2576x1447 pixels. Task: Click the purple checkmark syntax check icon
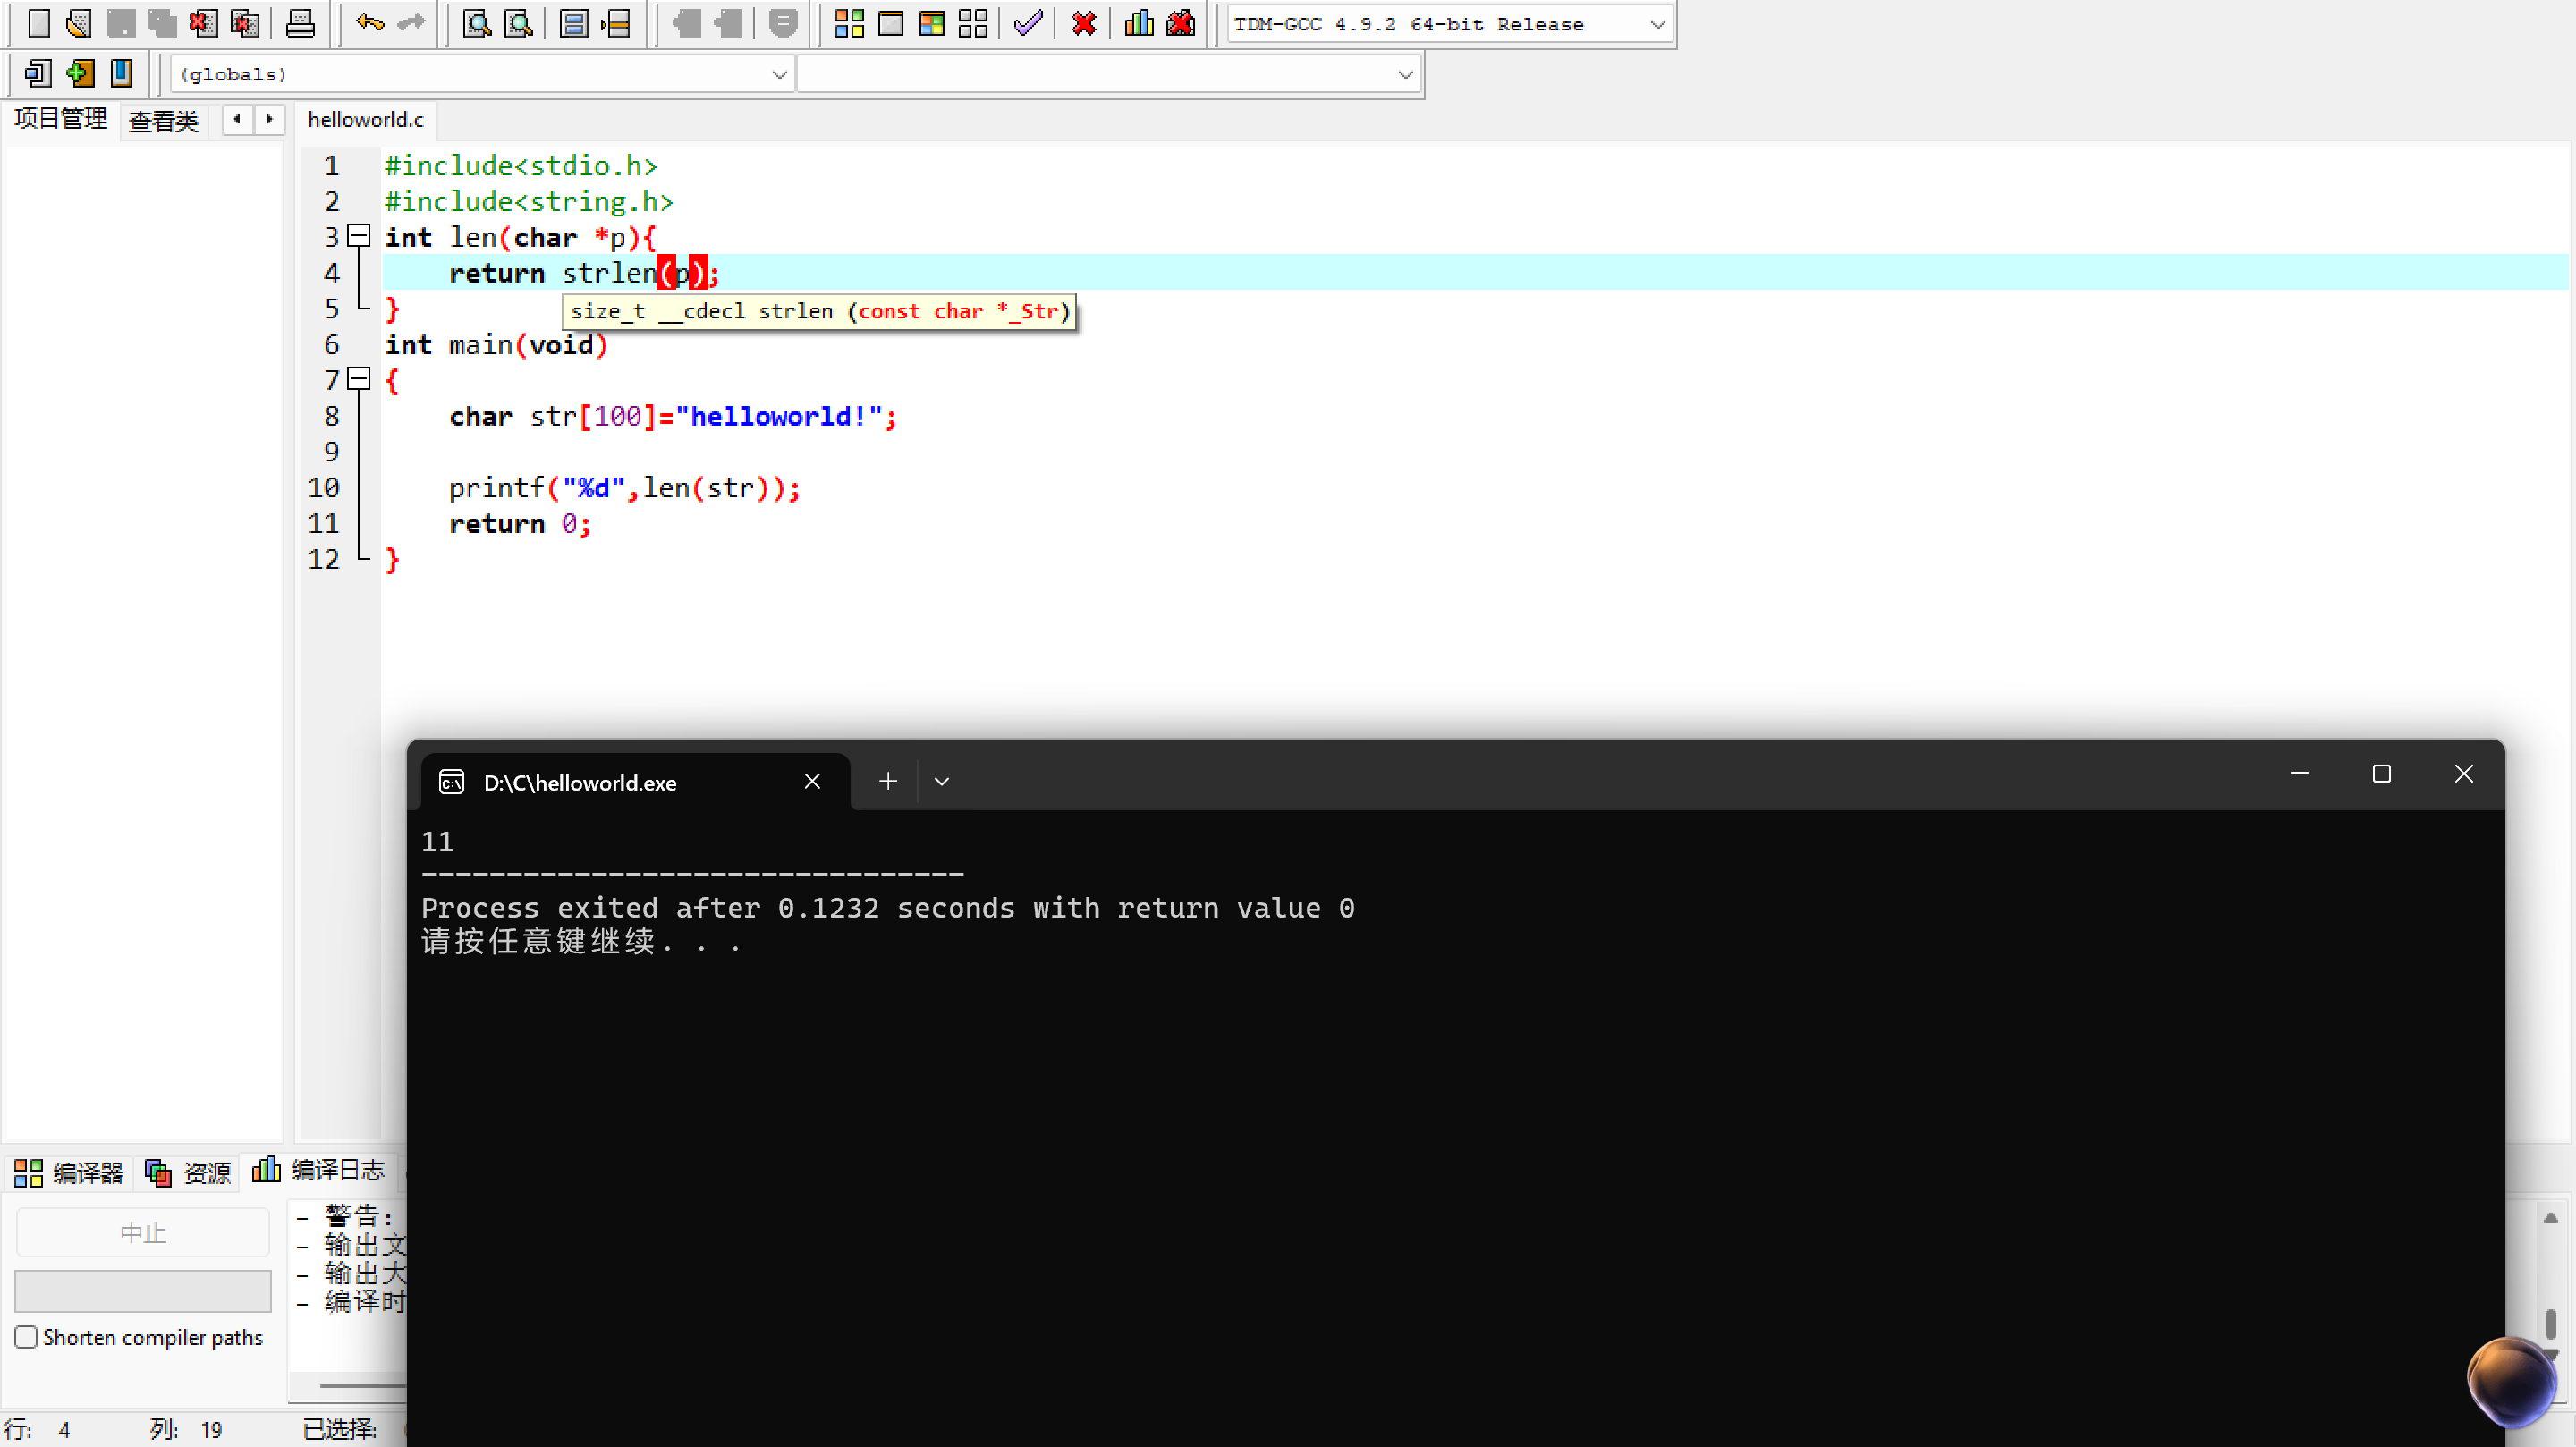point(1028,23)
